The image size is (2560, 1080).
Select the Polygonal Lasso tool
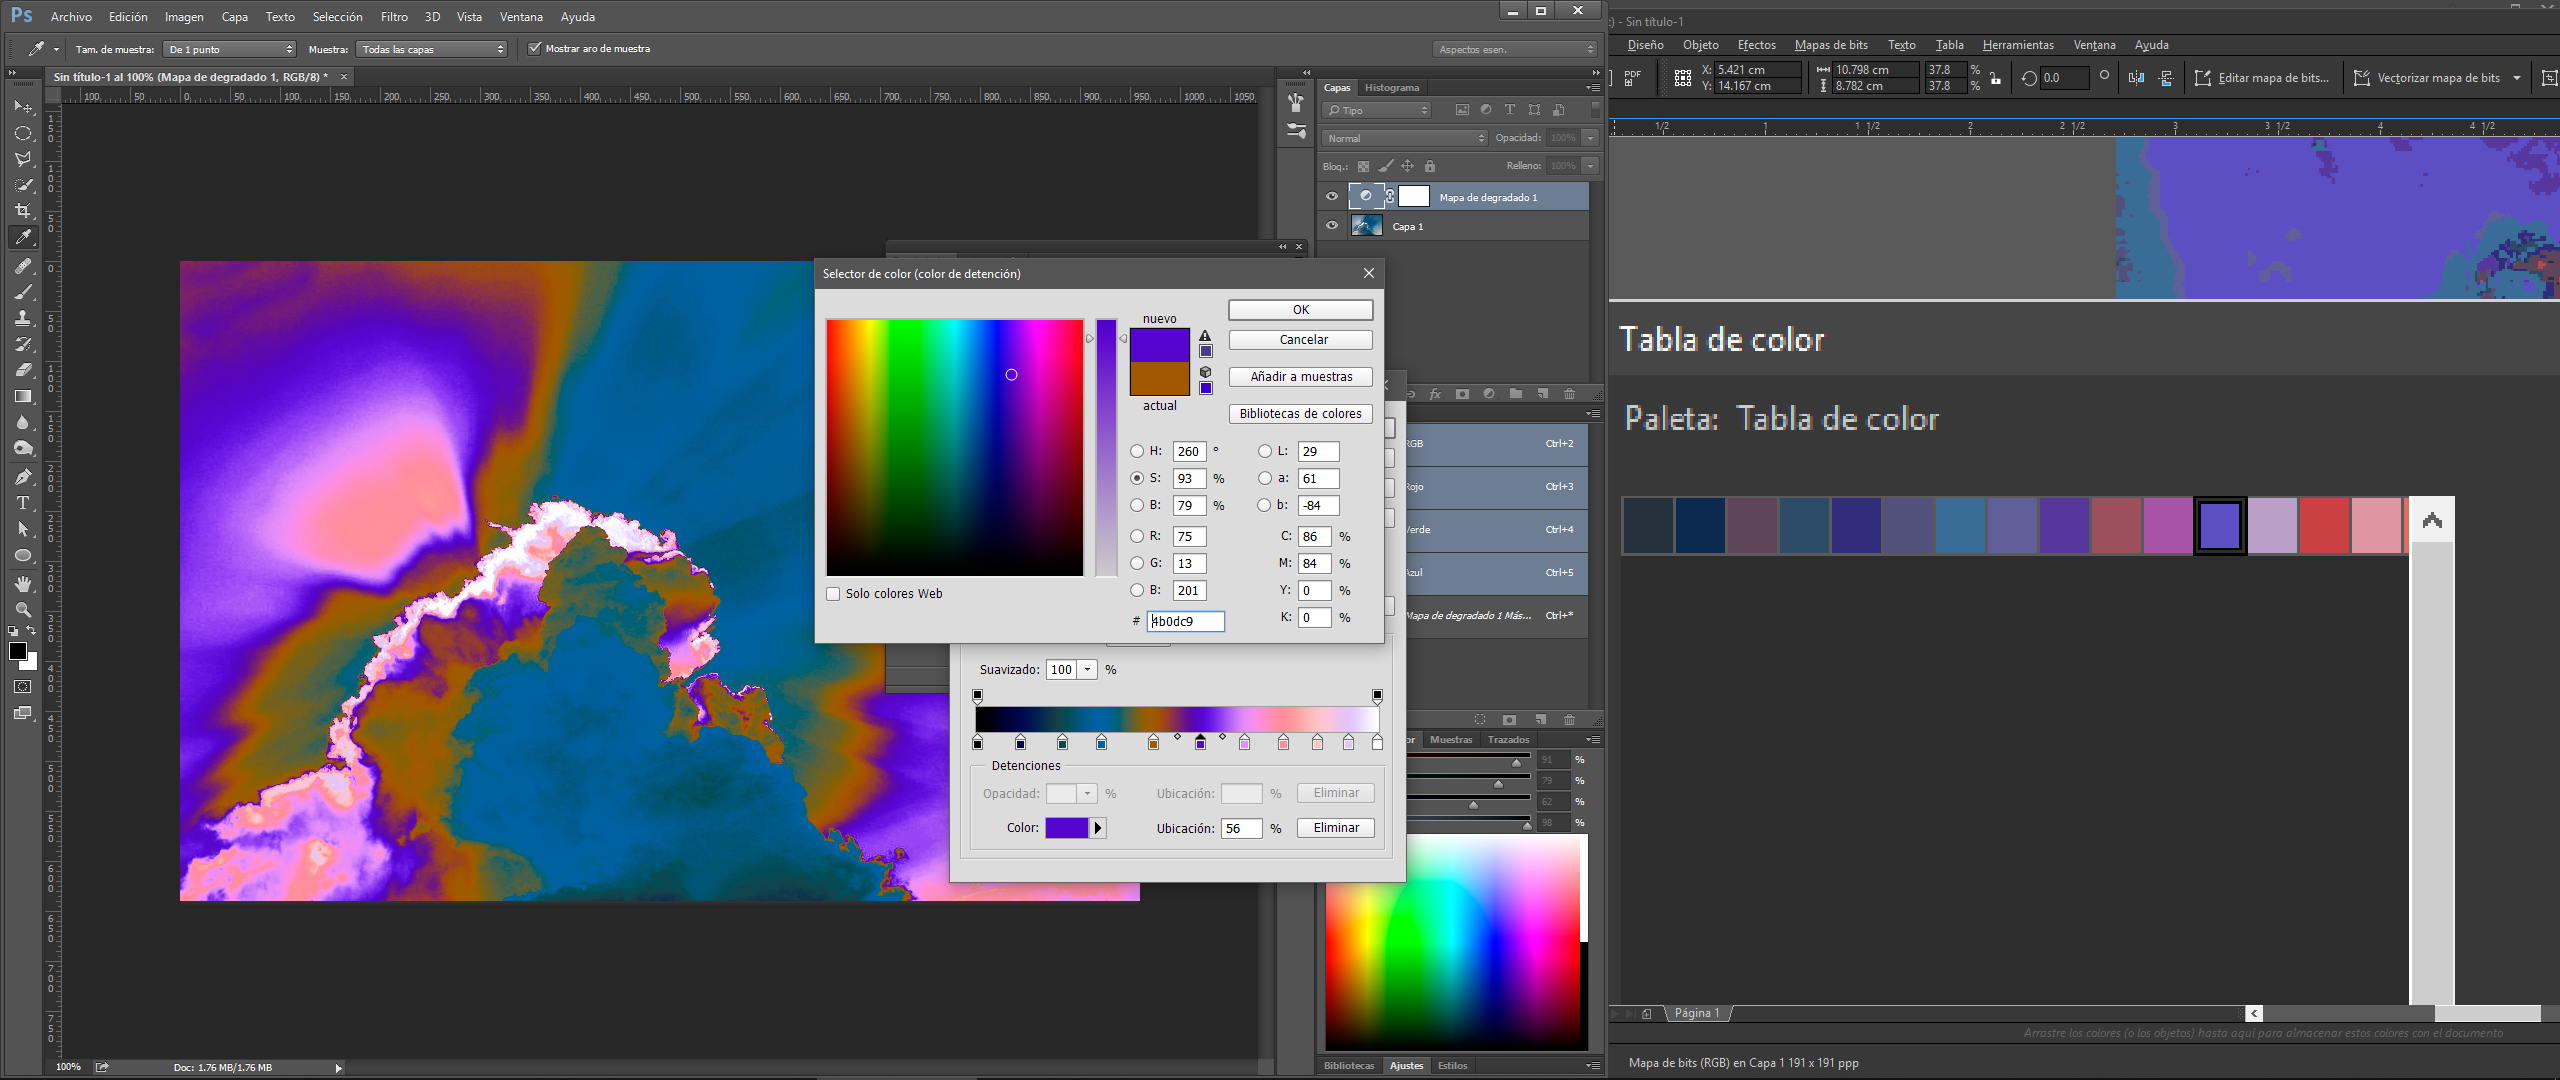tap(22, 159)
